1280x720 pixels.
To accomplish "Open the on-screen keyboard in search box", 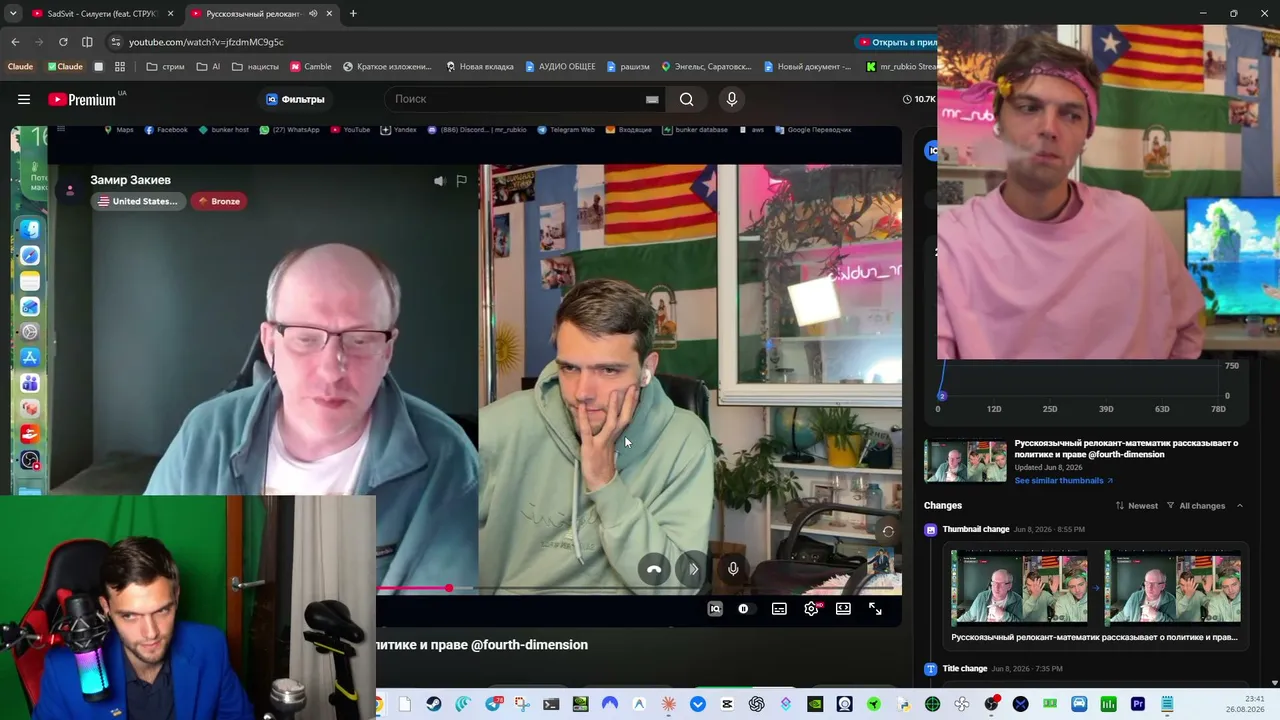I will click(652, 99).
